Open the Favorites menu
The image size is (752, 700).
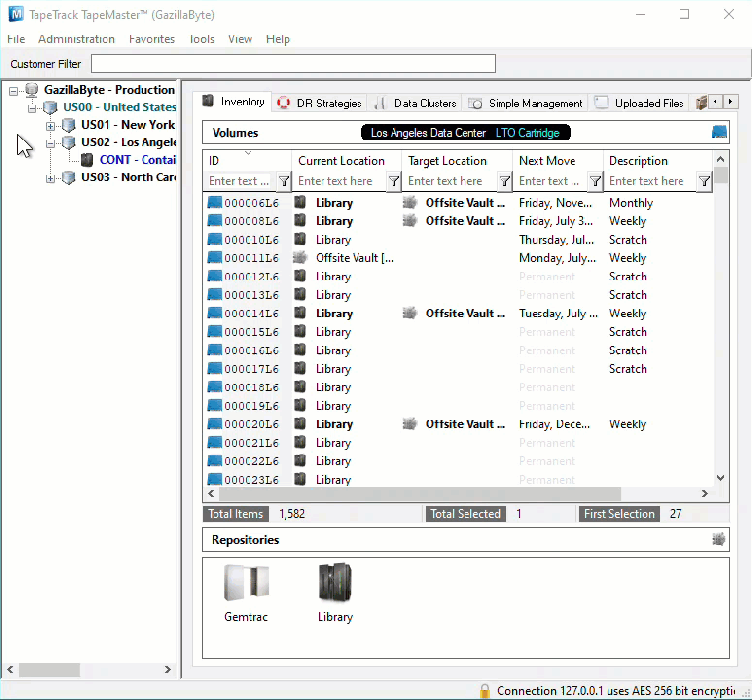152,39
